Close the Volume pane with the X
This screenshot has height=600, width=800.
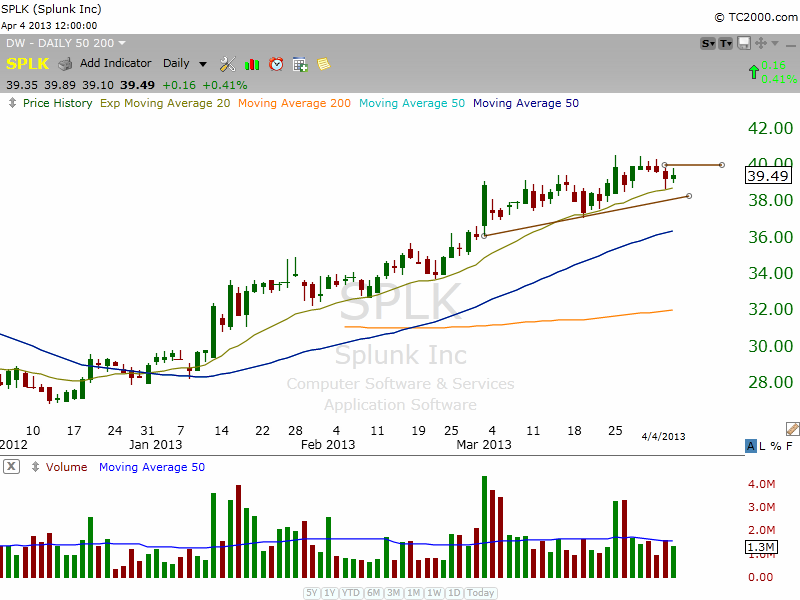[11, 466]
